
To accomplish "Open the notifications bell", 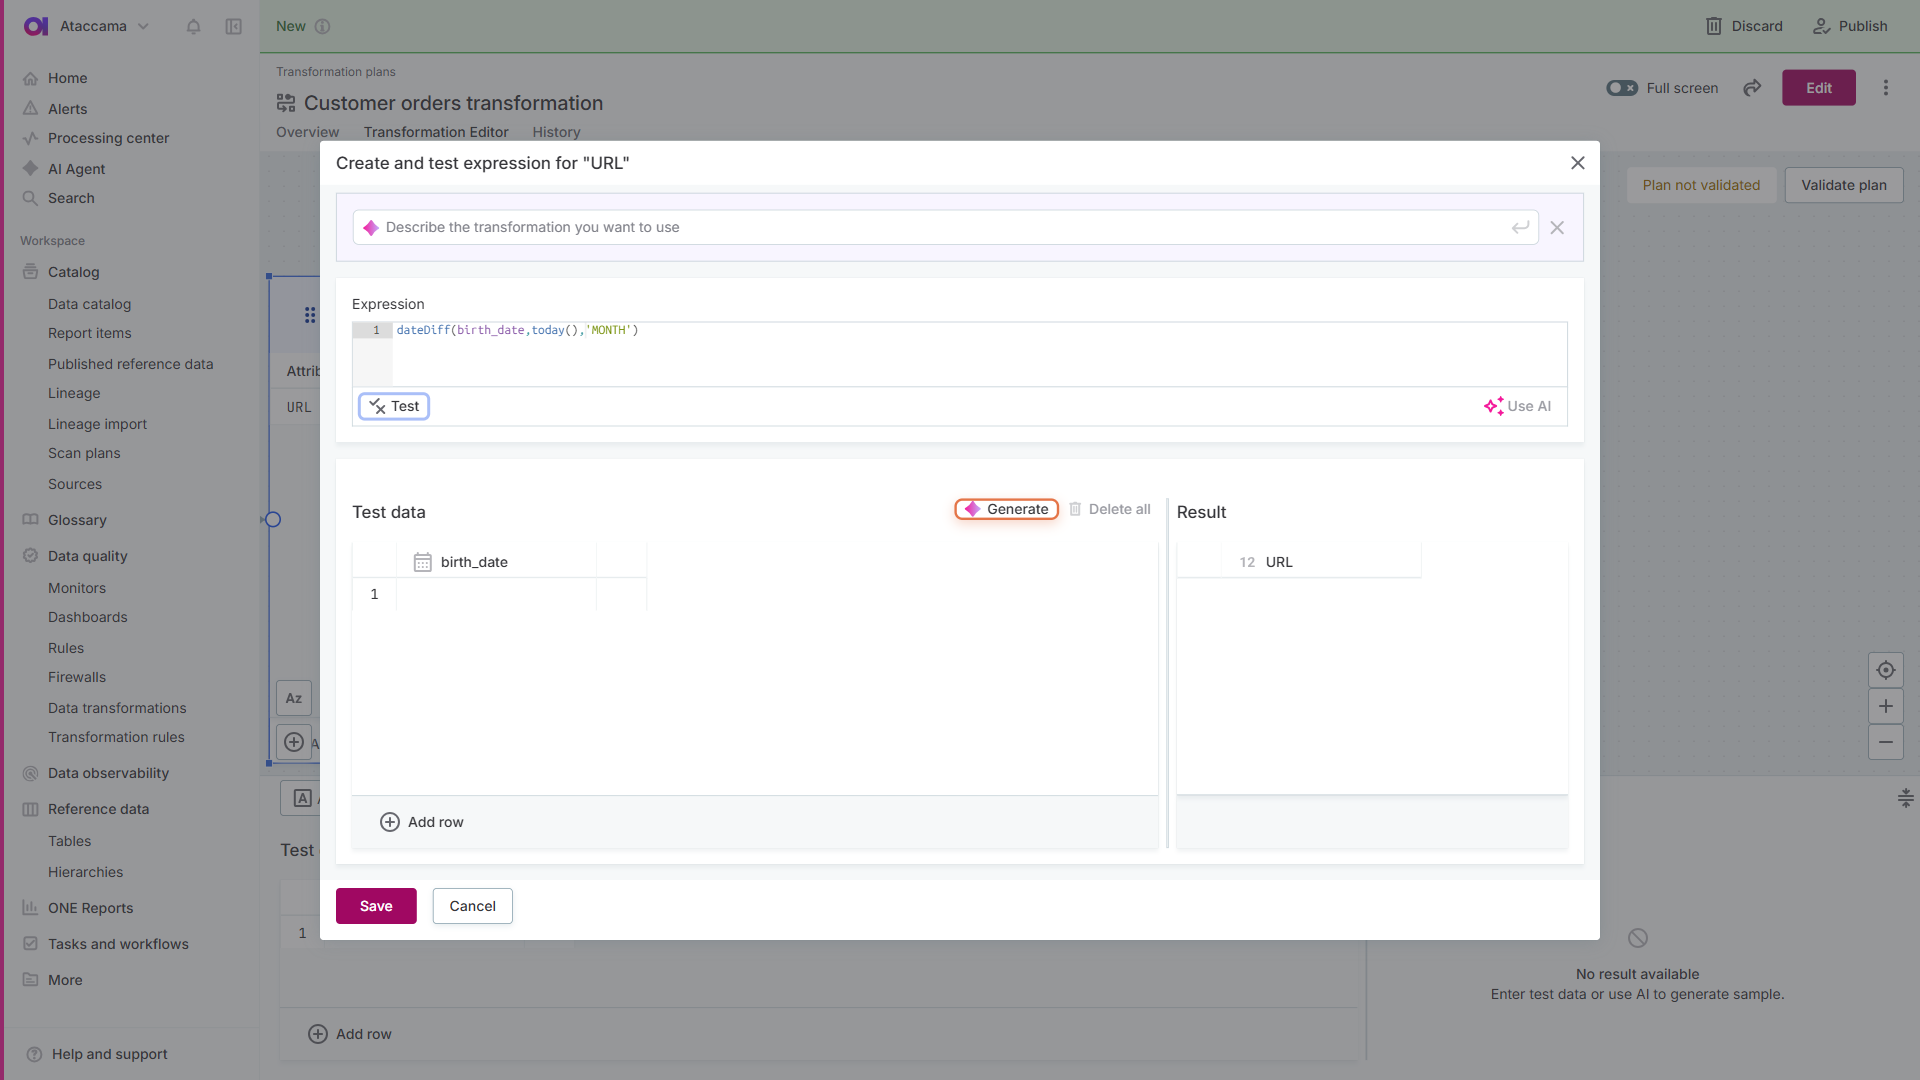I will tap(193, 27).
